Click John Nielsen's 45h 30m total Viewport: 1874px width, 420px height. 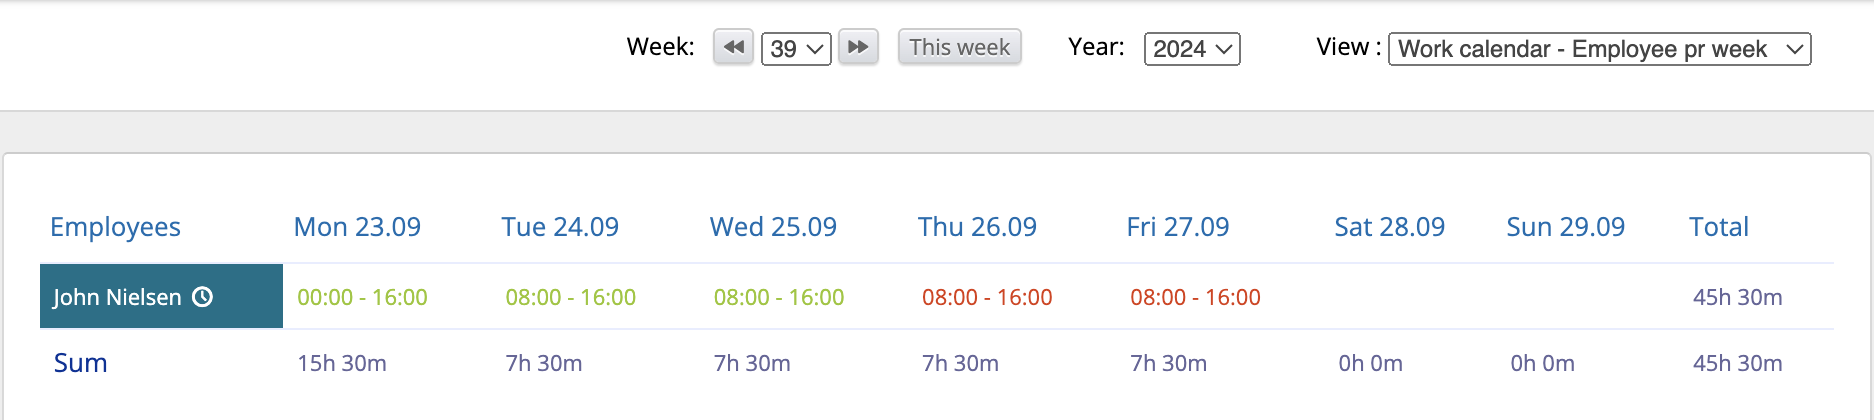pyautogui.click(x=1738, y=297)
